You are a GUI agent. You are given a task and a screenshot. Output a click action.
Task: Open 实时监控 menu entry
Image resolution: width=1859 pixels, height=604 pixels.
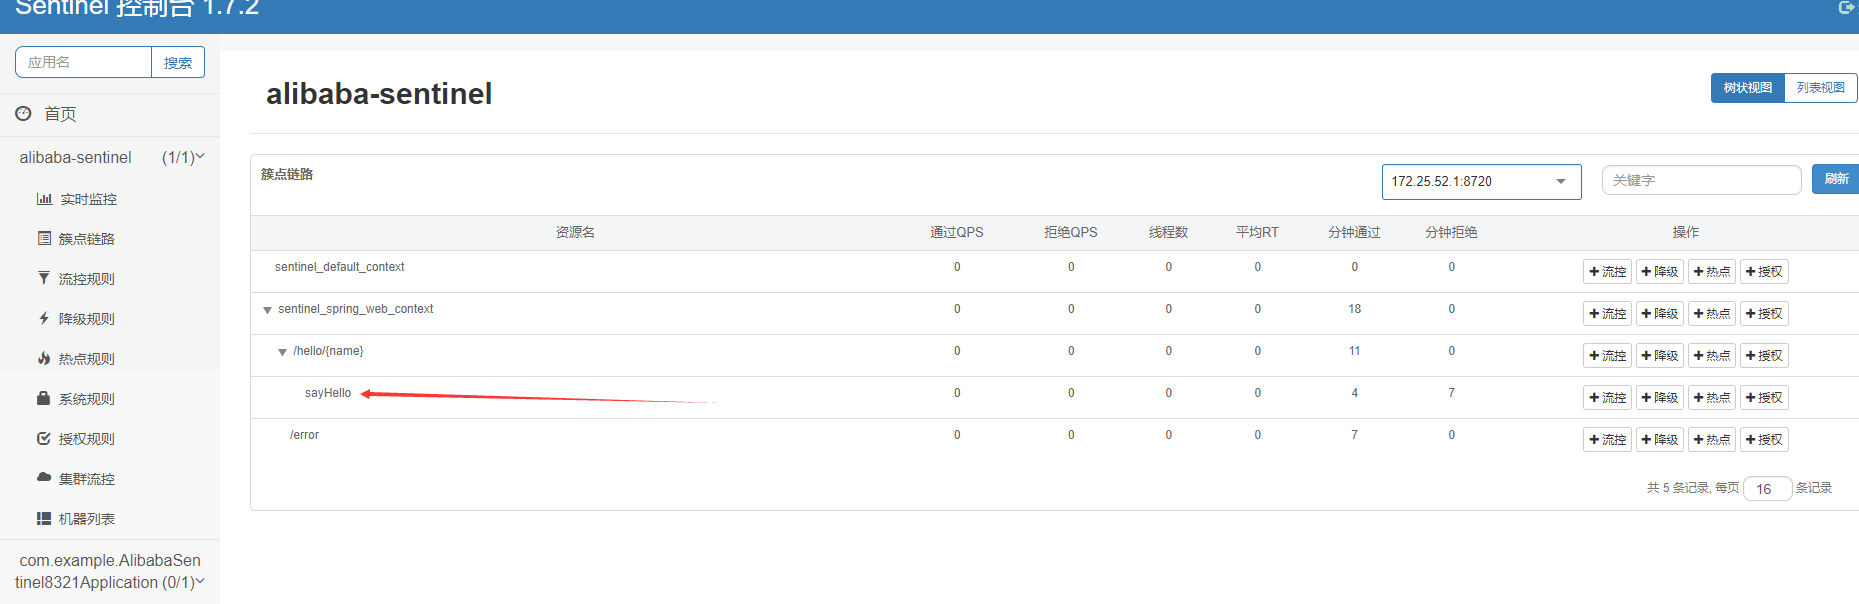click(x=88, y=199)
